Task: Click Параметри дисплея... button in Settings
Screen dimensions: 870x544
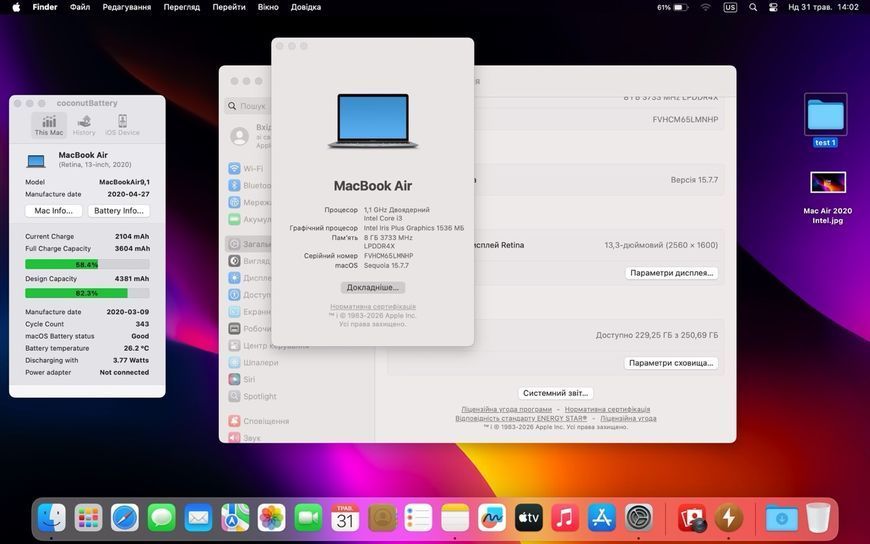Action: tap(671, 273)
